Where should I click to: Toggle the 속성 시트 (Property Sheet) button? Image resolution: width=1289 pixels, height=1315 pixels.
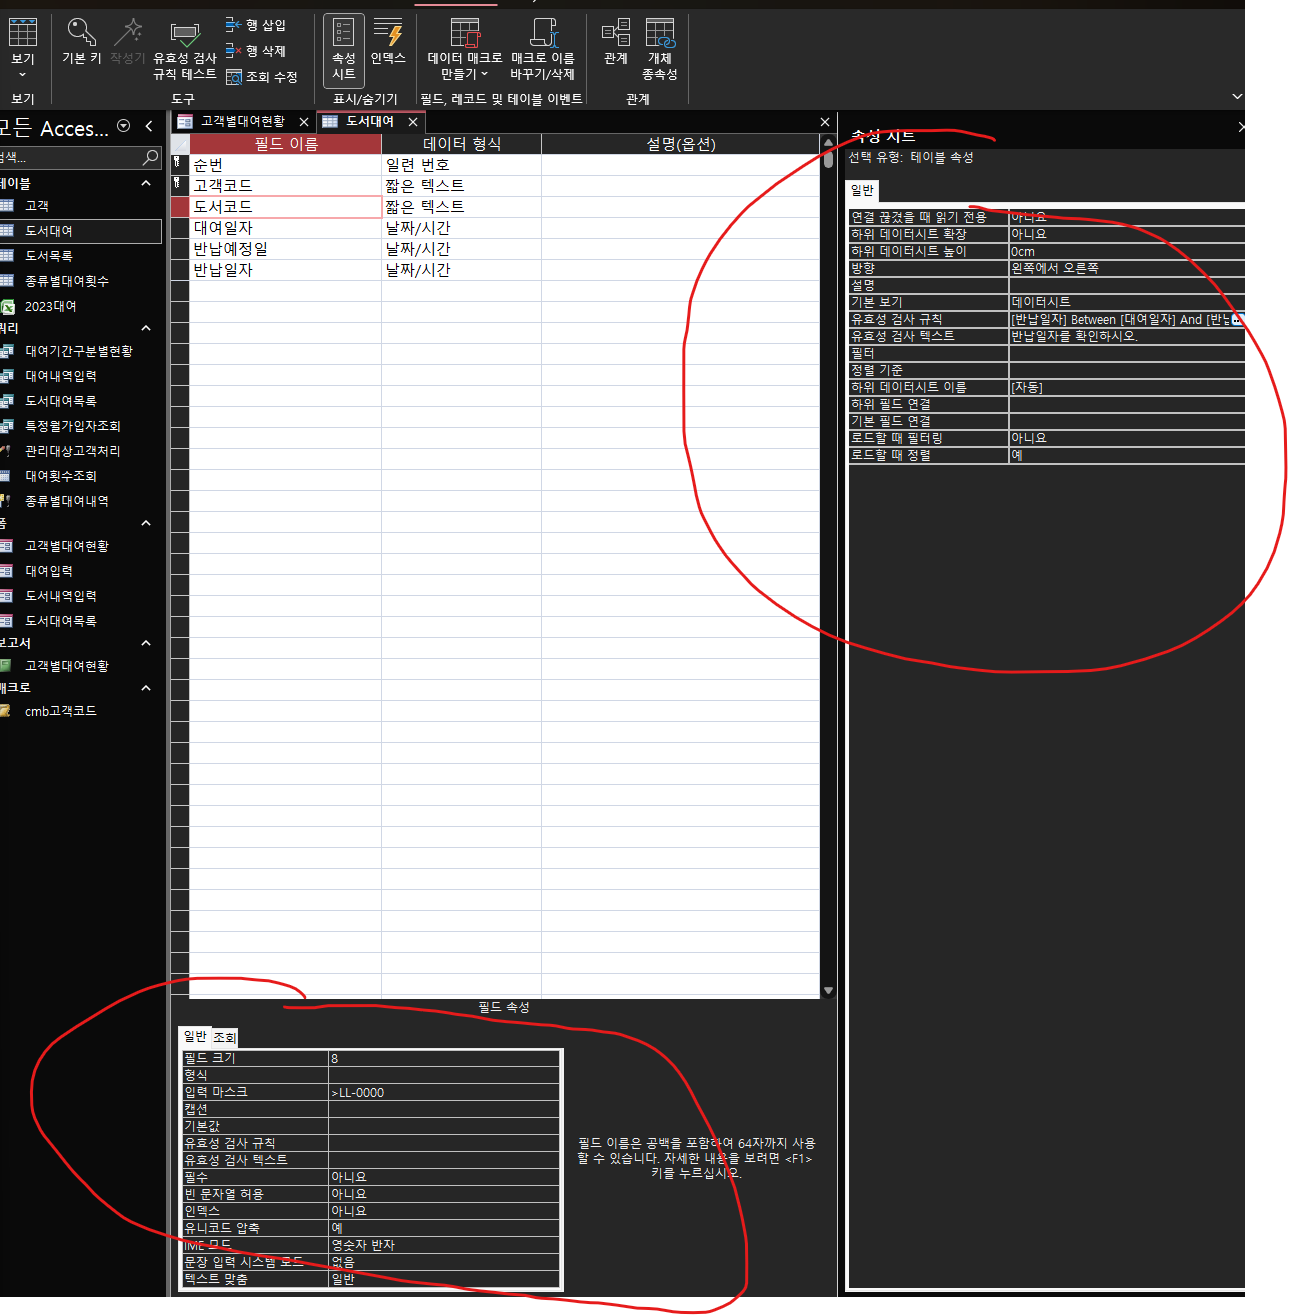pyautogui.click(x=343, y=48)
